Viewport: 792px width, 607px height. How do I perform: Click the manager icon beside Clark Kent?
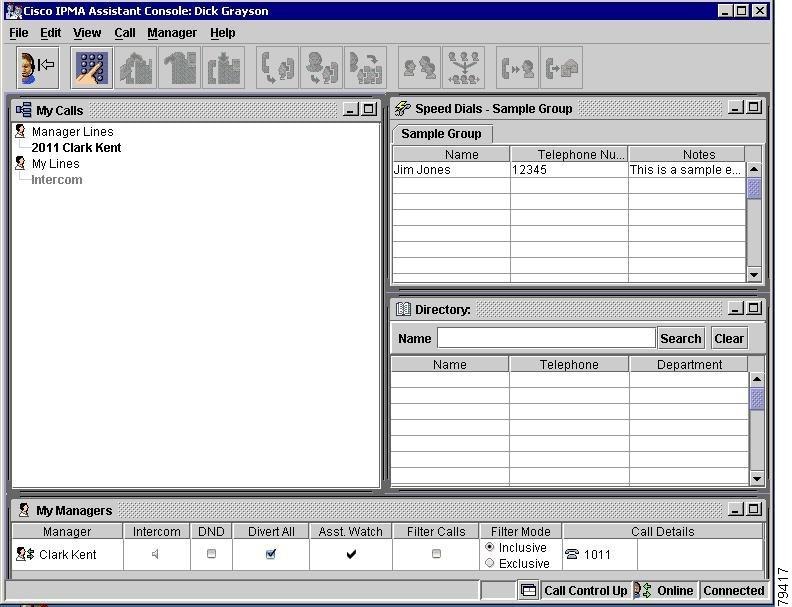pyautogui.click(x=25, y=554)
